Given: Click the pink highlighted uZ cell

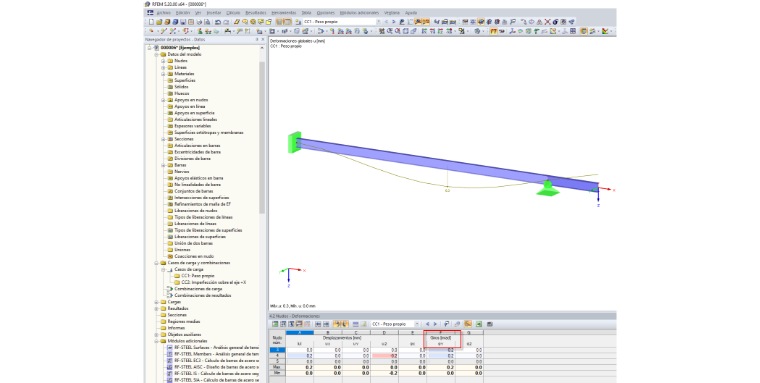Looking at the screenshot, I should [x=384, y=355].
